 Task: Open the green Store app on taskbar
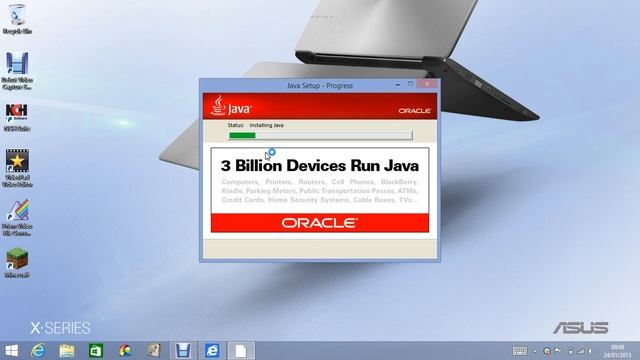[x=96, y=351]
